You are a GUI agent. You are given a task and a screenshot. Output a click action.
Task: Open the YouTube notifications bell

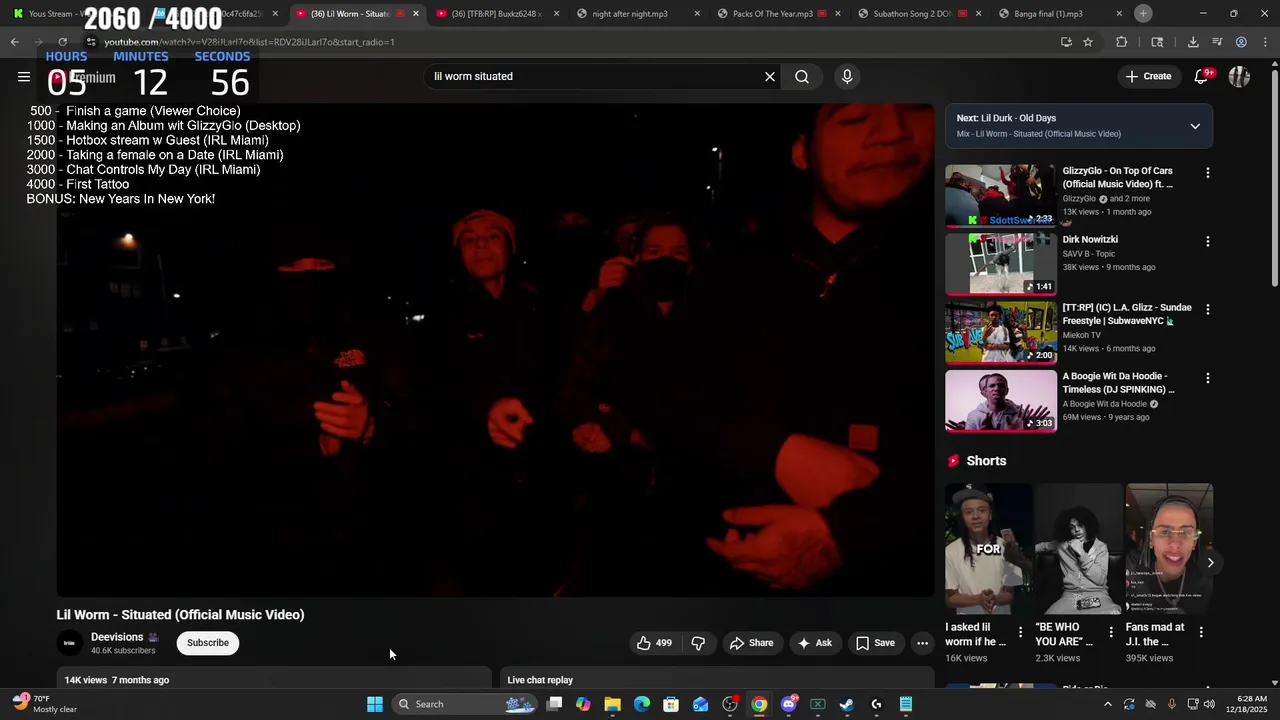[1202, 76]
